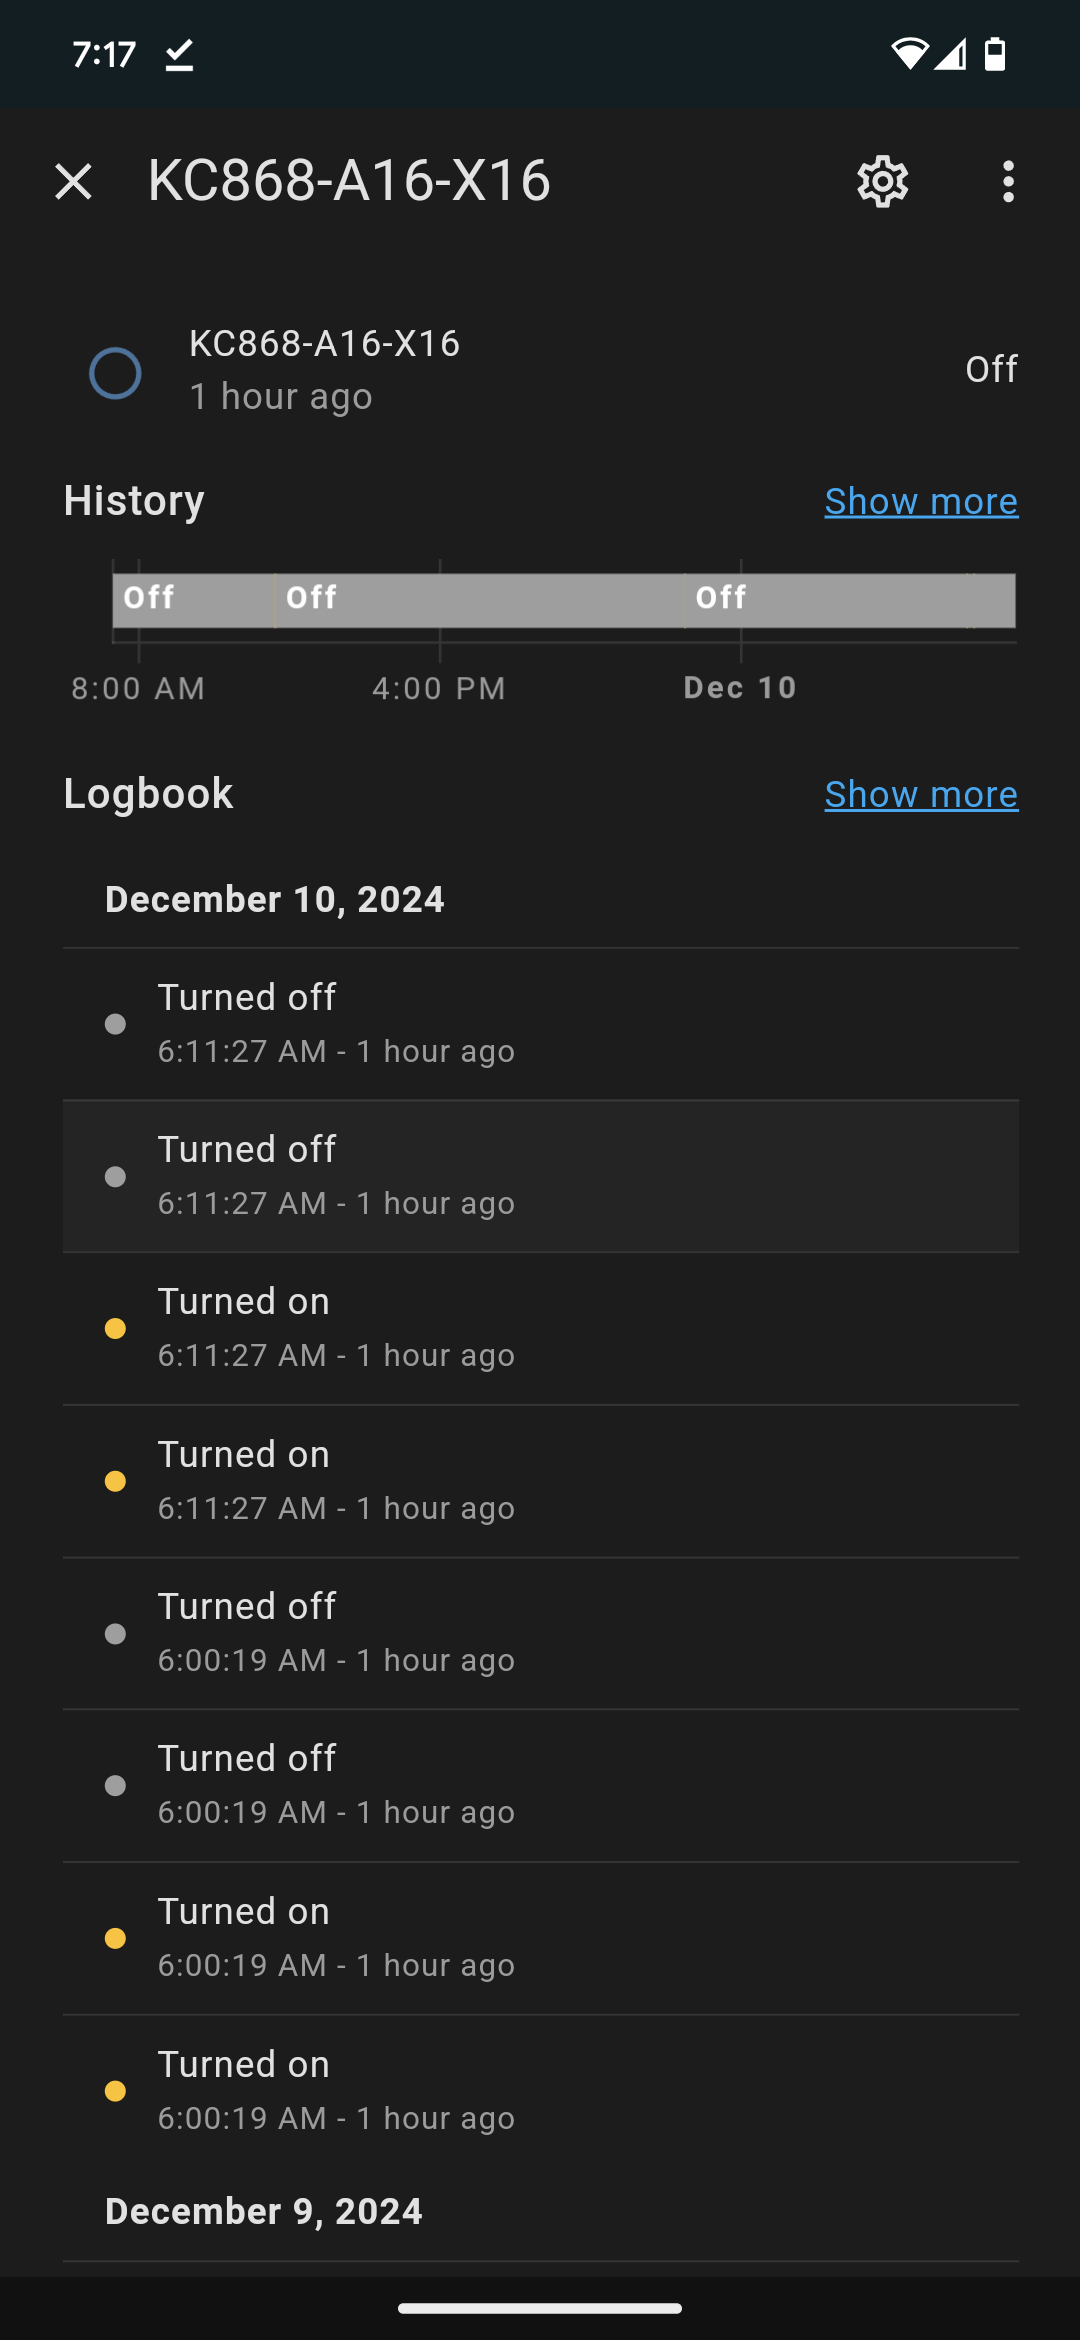Tap the Wi-Fi status bar icon

[908, 54]
